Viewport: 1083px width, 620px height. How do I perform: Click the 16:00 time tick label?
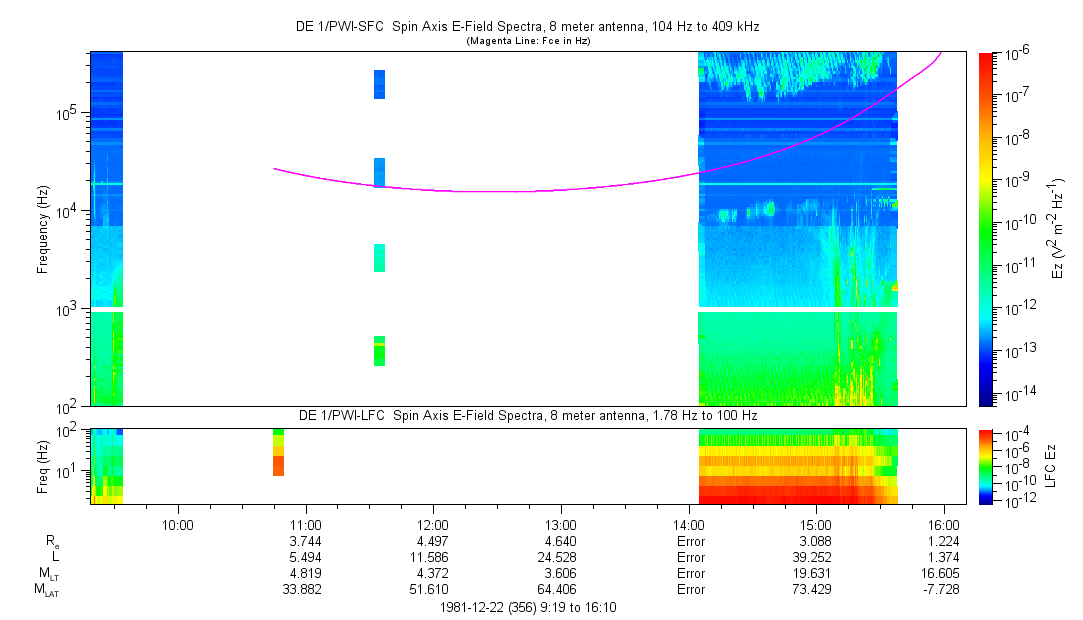[x=943, y=525]
